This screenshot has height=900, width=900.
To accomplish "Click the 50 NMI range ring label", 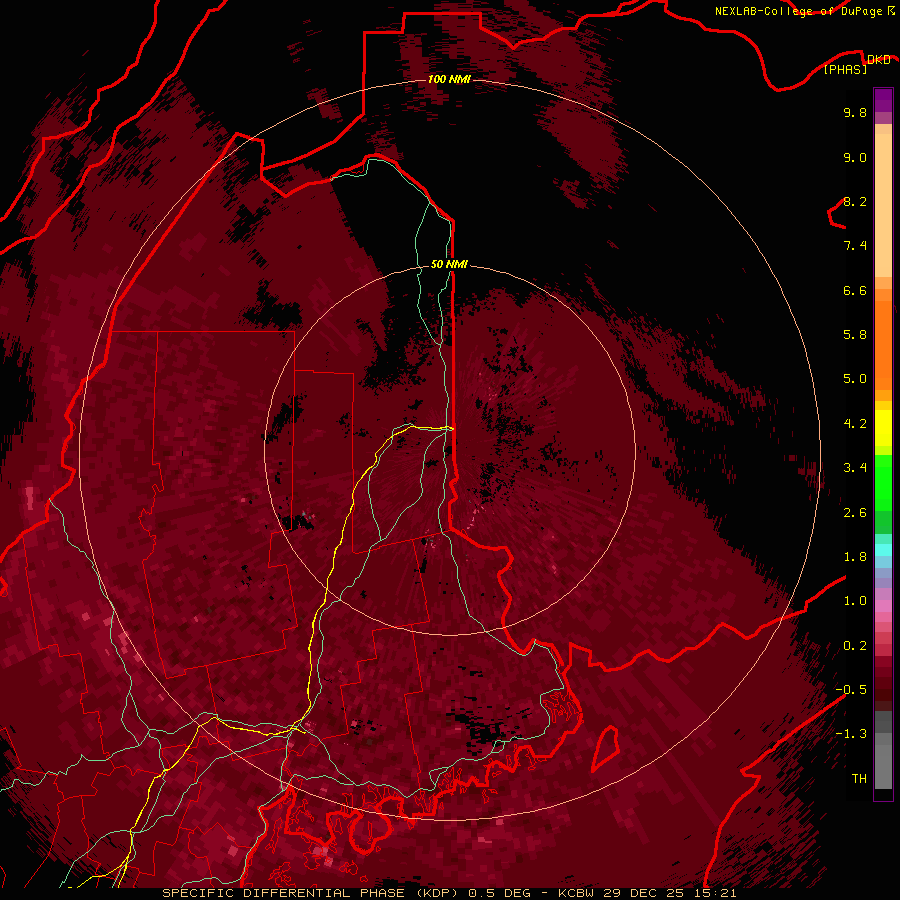I will pyautogui.click(x=449, y=264).
